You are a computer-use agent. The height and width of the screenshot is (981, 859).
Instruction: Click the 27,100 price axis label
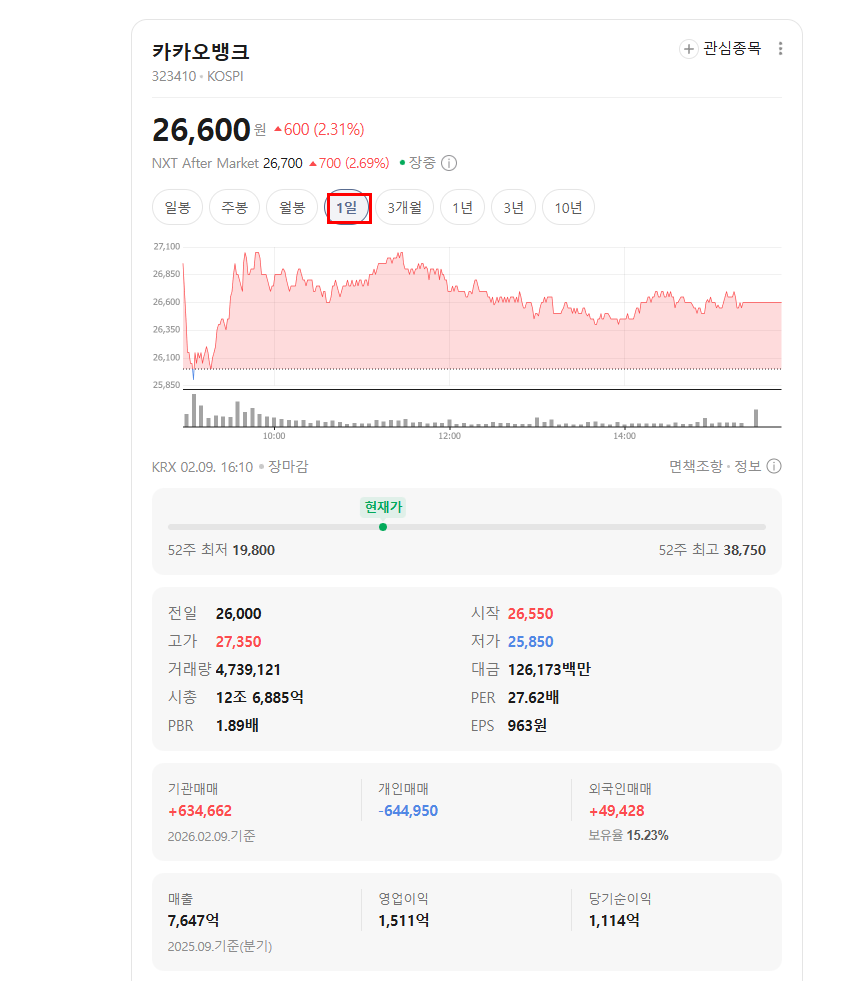pos(166,247)
